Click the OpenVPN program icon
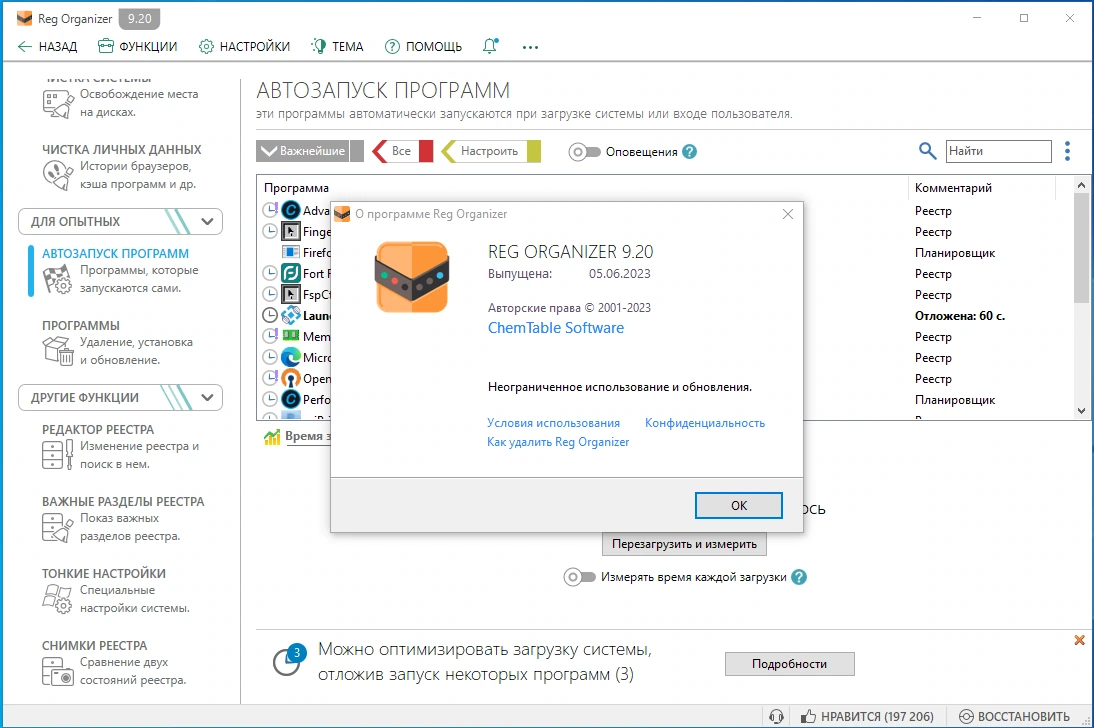1094x728 pixels. click(290, 378)
